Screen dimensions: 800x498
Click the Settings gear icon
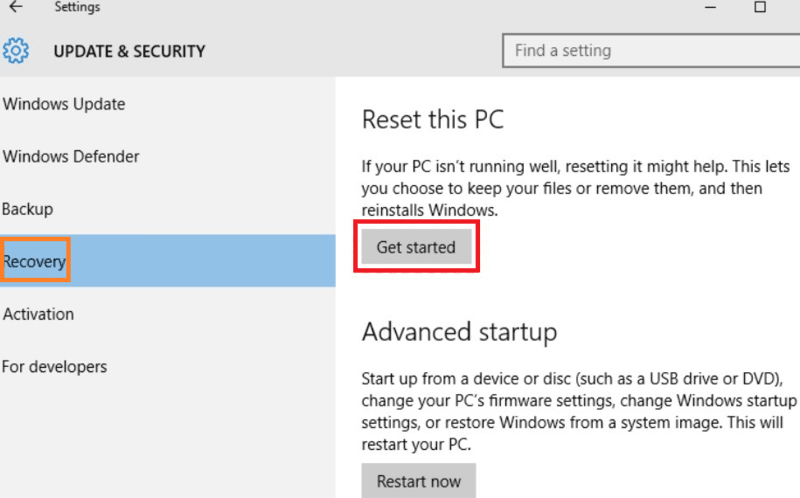click(16, 50)
